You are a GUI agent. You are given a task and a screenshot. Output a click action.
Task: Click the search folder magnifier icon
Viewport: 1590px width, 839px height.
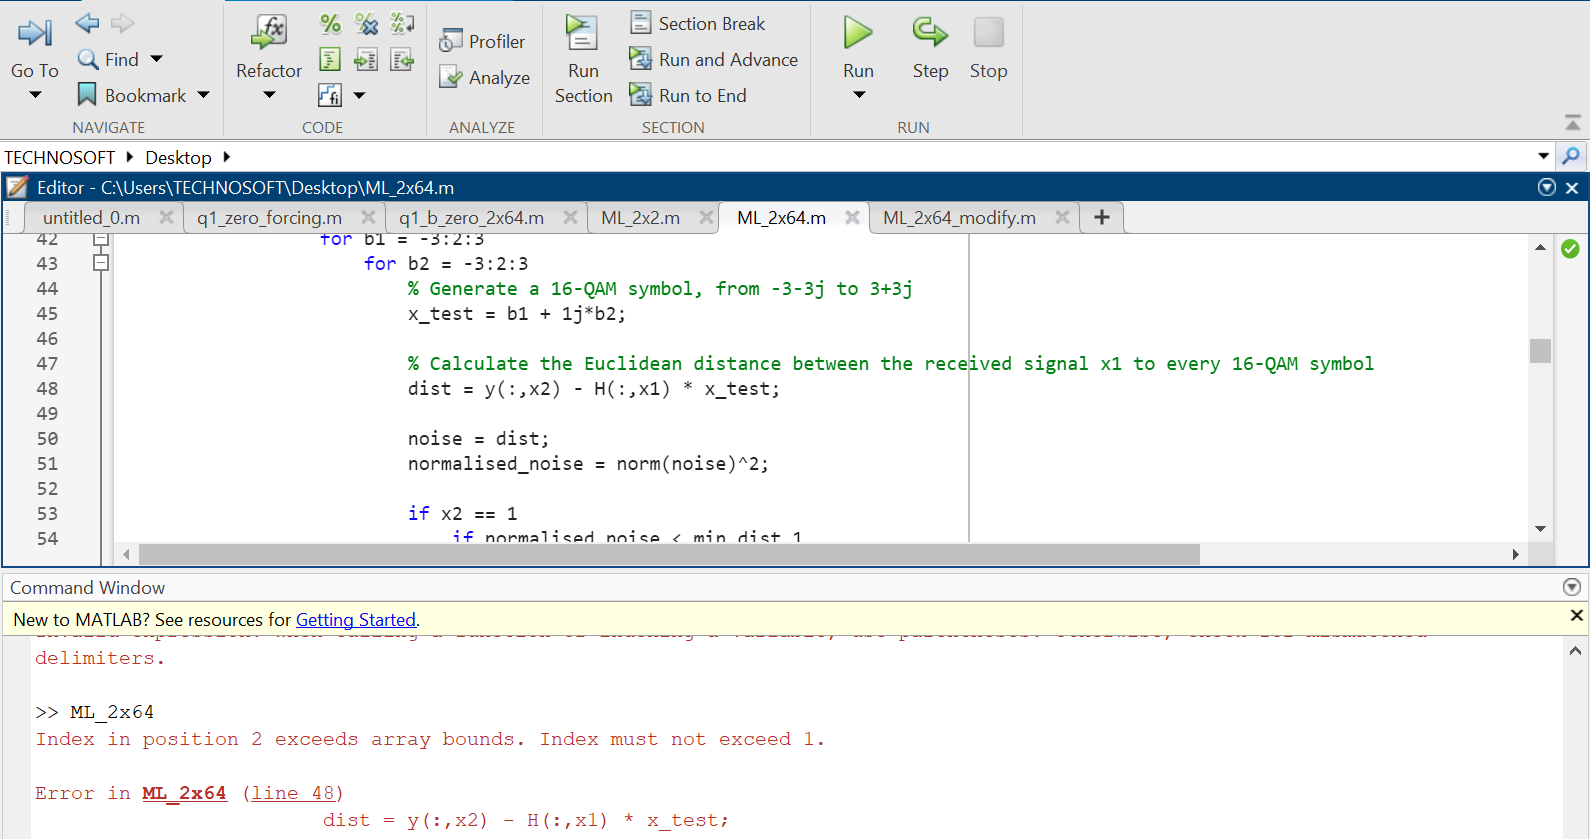(1571, 156)
